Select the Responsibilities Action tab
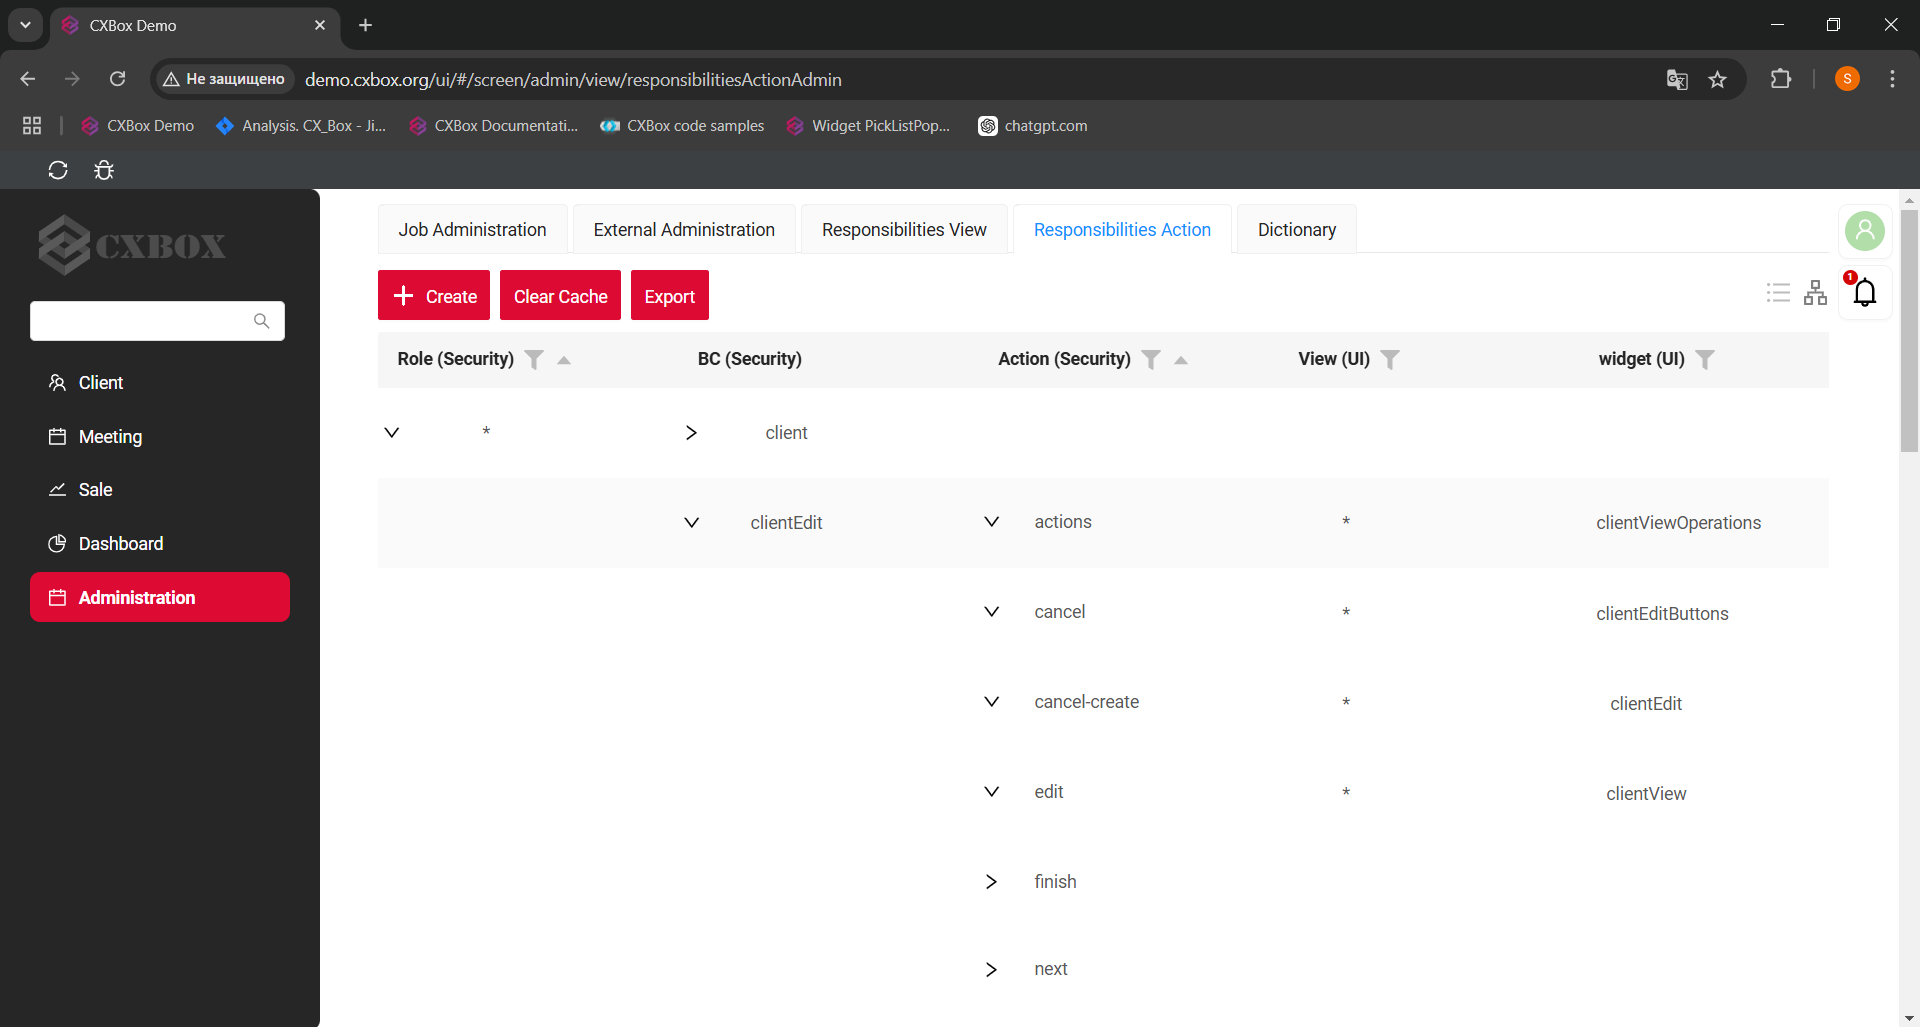 pos(1122,230)
